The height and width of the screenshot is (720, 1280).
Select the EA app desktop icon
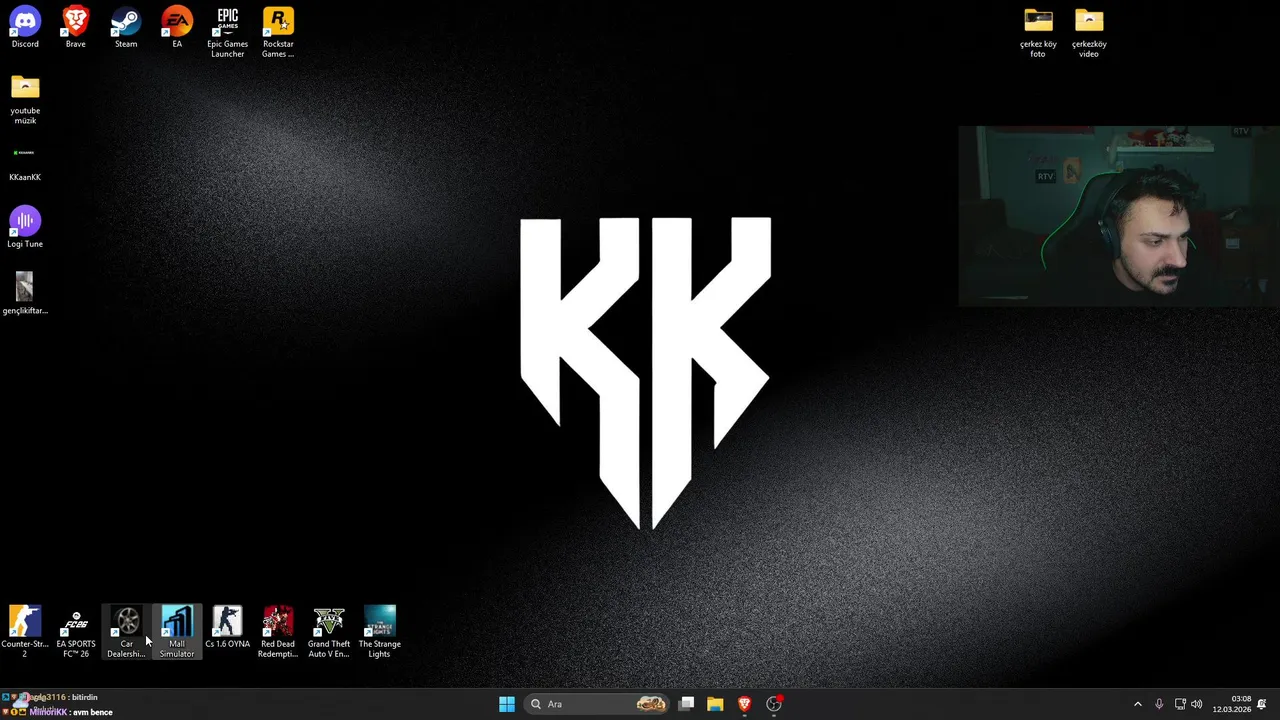[177, 27]
